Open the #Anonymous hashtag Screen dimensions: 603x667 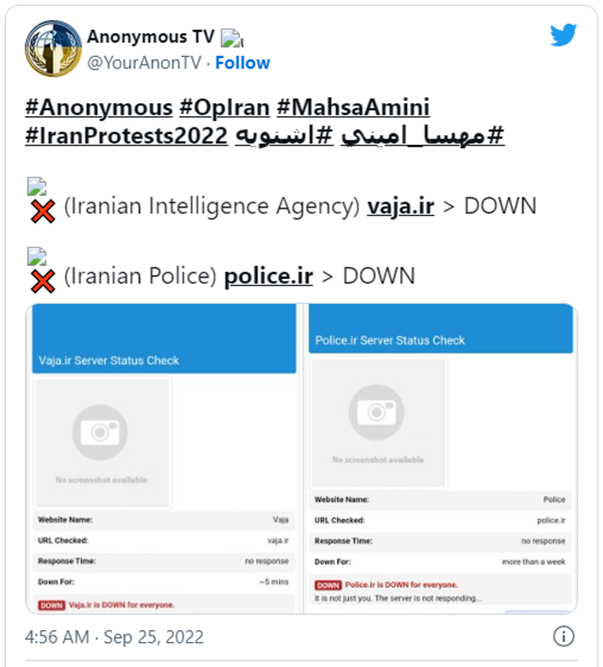tap(99, 107)
